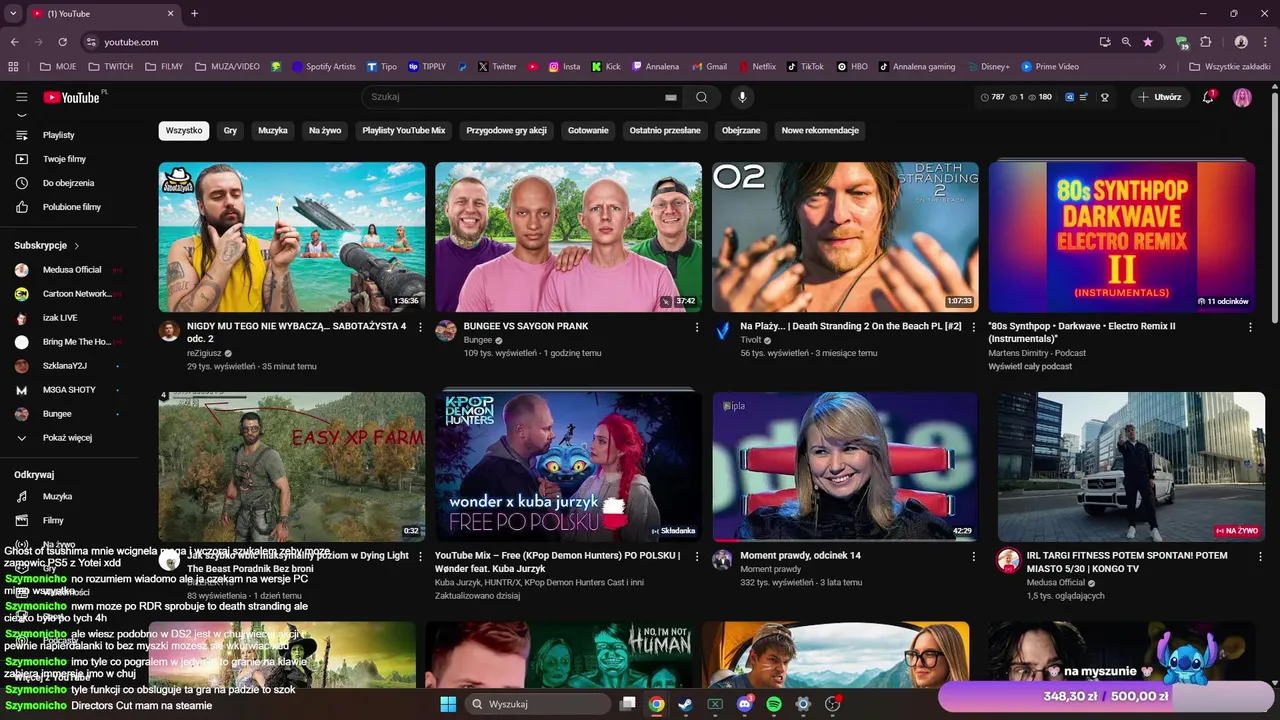1280x720 pixels.
Task: Open the account avatar menu
Action: coord(1242,97)
